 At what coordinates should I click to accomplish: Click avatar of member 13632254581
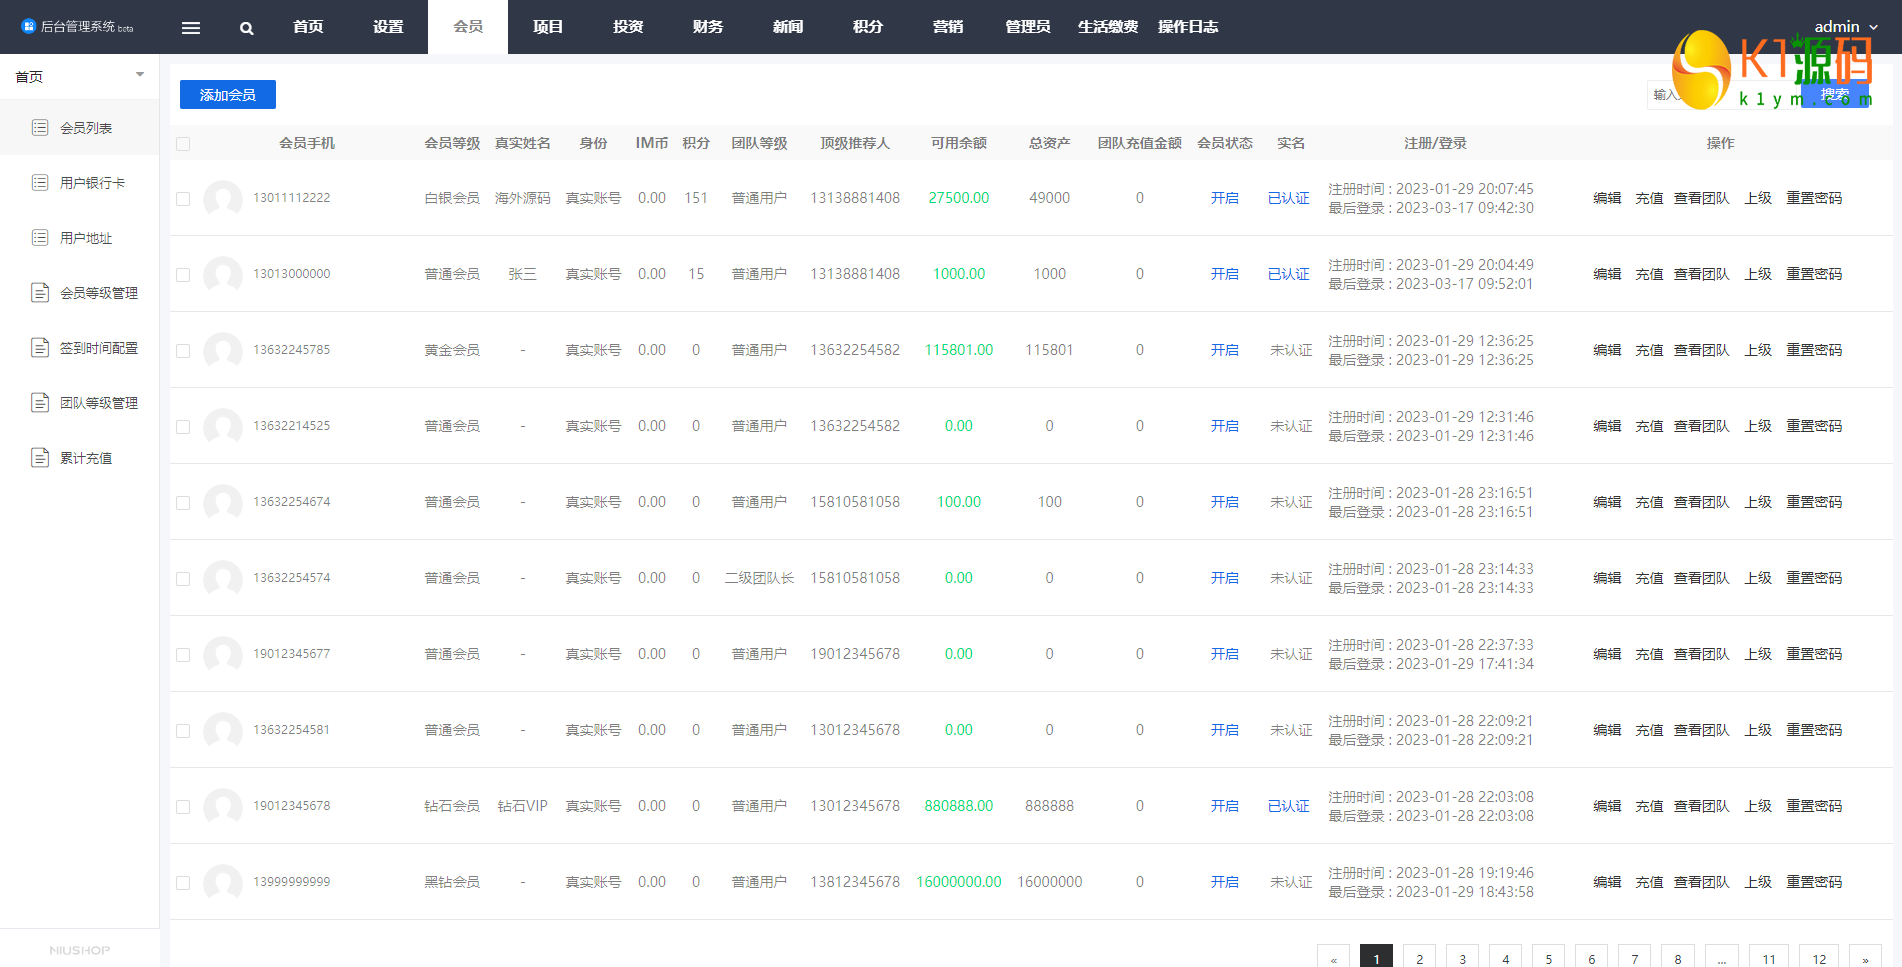coord(223,730)
